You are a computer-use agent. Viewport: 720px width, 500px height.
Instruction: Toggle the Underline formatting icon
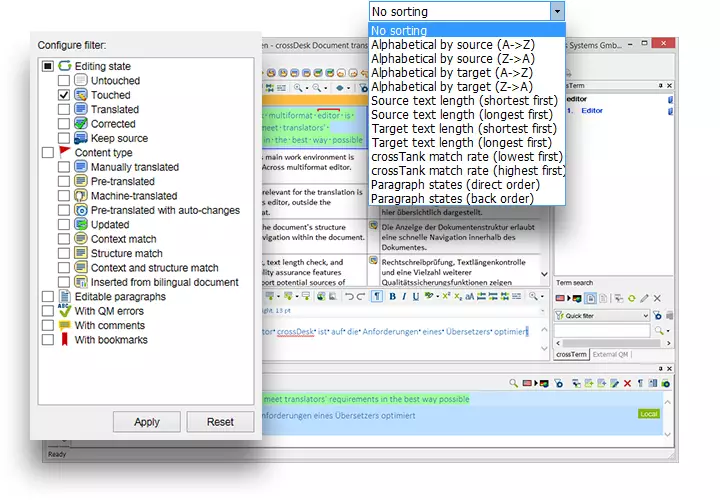point(415,296)
